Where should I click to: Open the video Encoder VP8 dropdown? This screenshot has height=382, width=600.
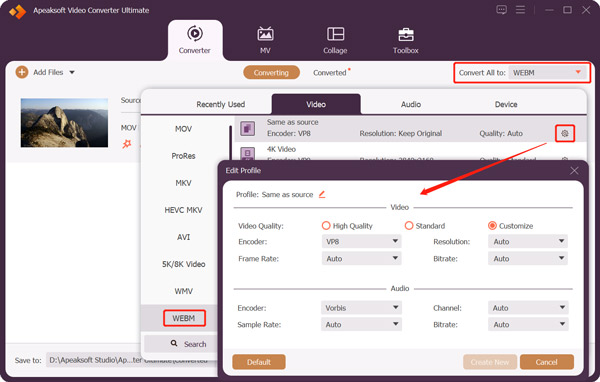point(362,242)
